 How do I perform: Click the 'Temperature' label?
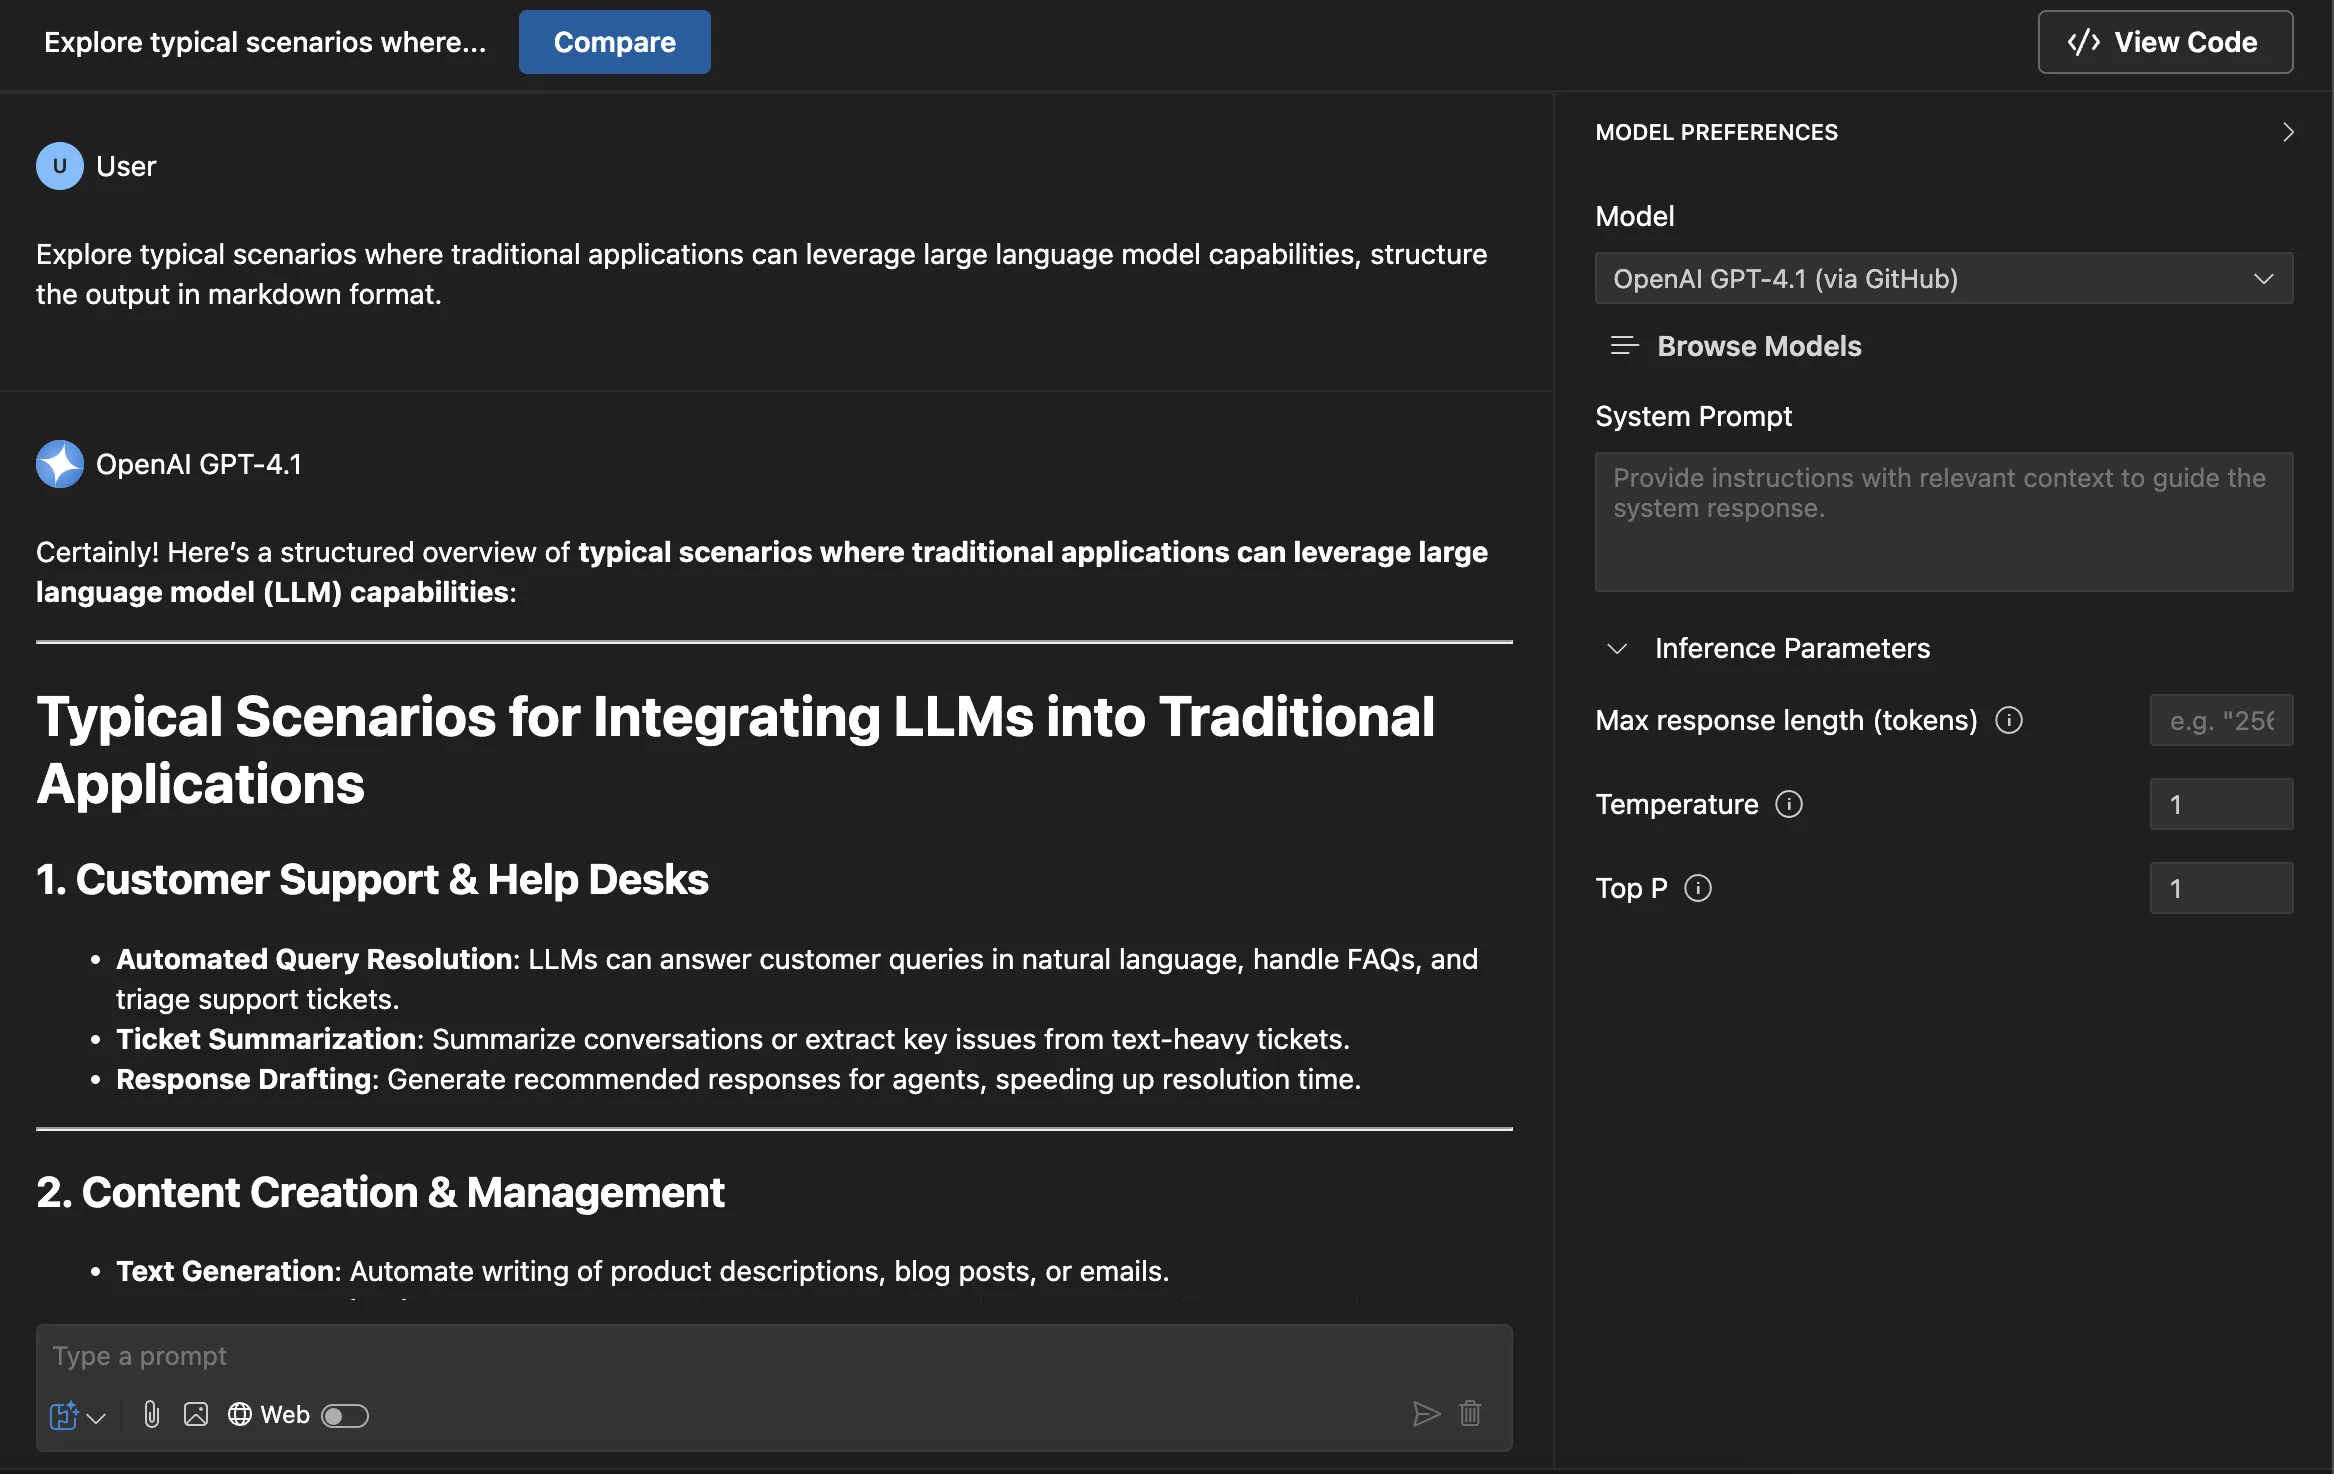point(1677,804)
